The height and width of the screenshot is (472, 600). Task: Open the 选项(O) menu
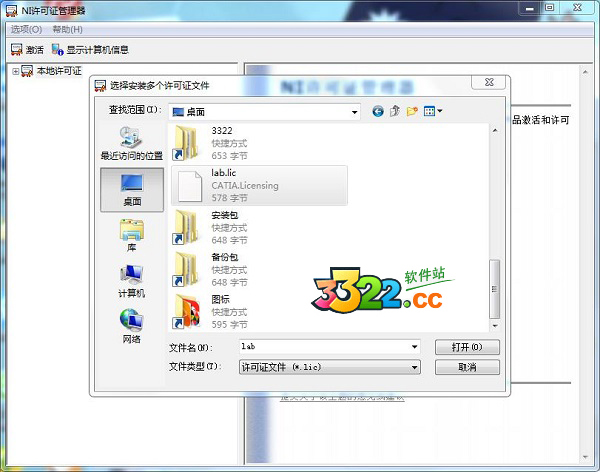pyautogui.click(x=26, y=29)
